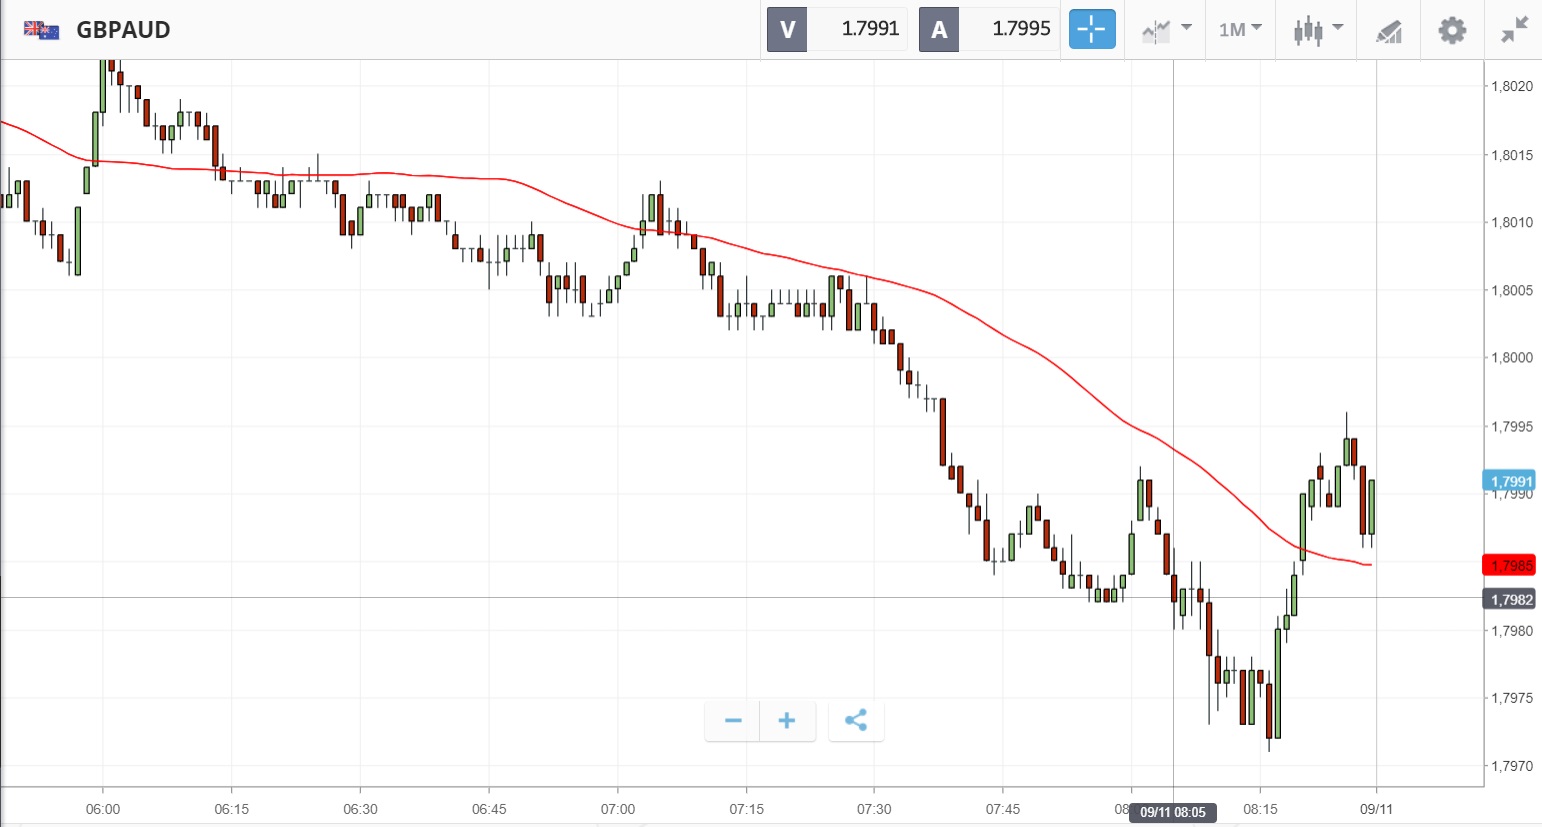1542x827 pixels.
Task: Toggle the crosshair cursor button
Action: click(x=1091, y=29)
